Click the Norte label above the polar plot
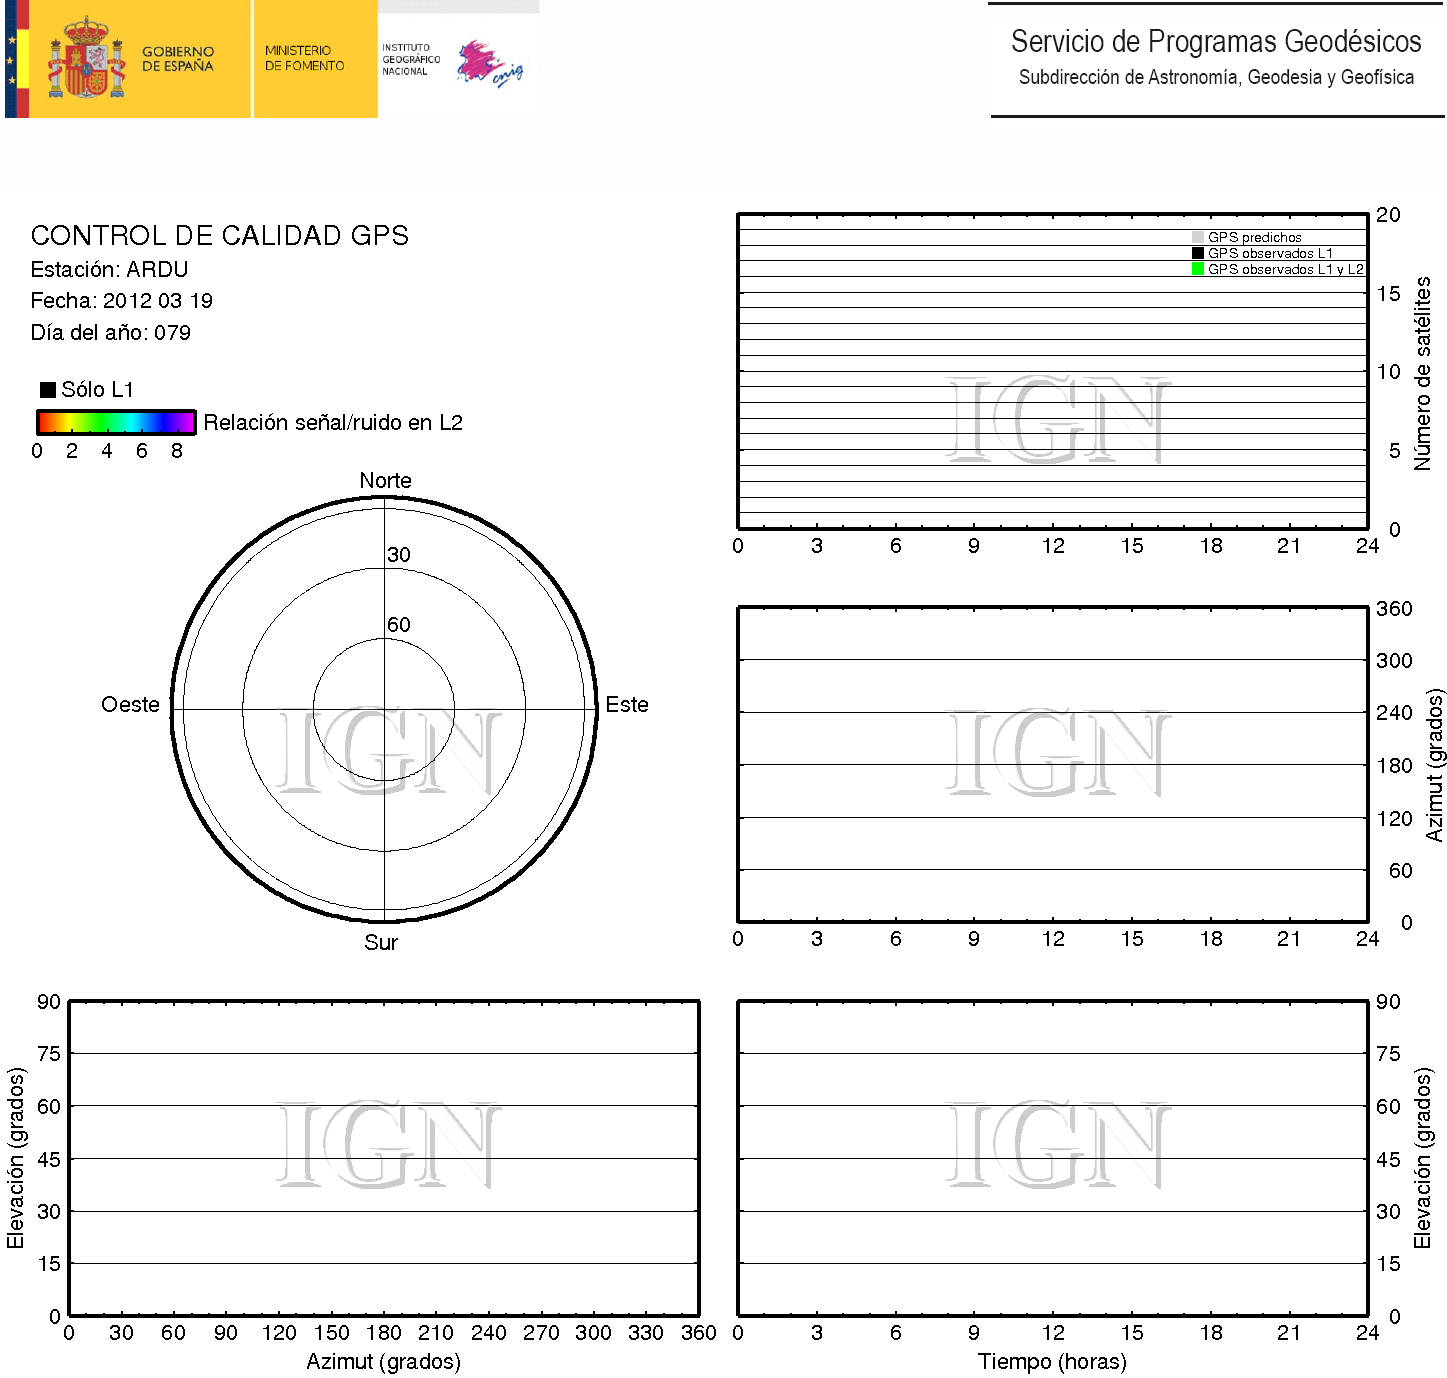 click(x=385, y=481)
